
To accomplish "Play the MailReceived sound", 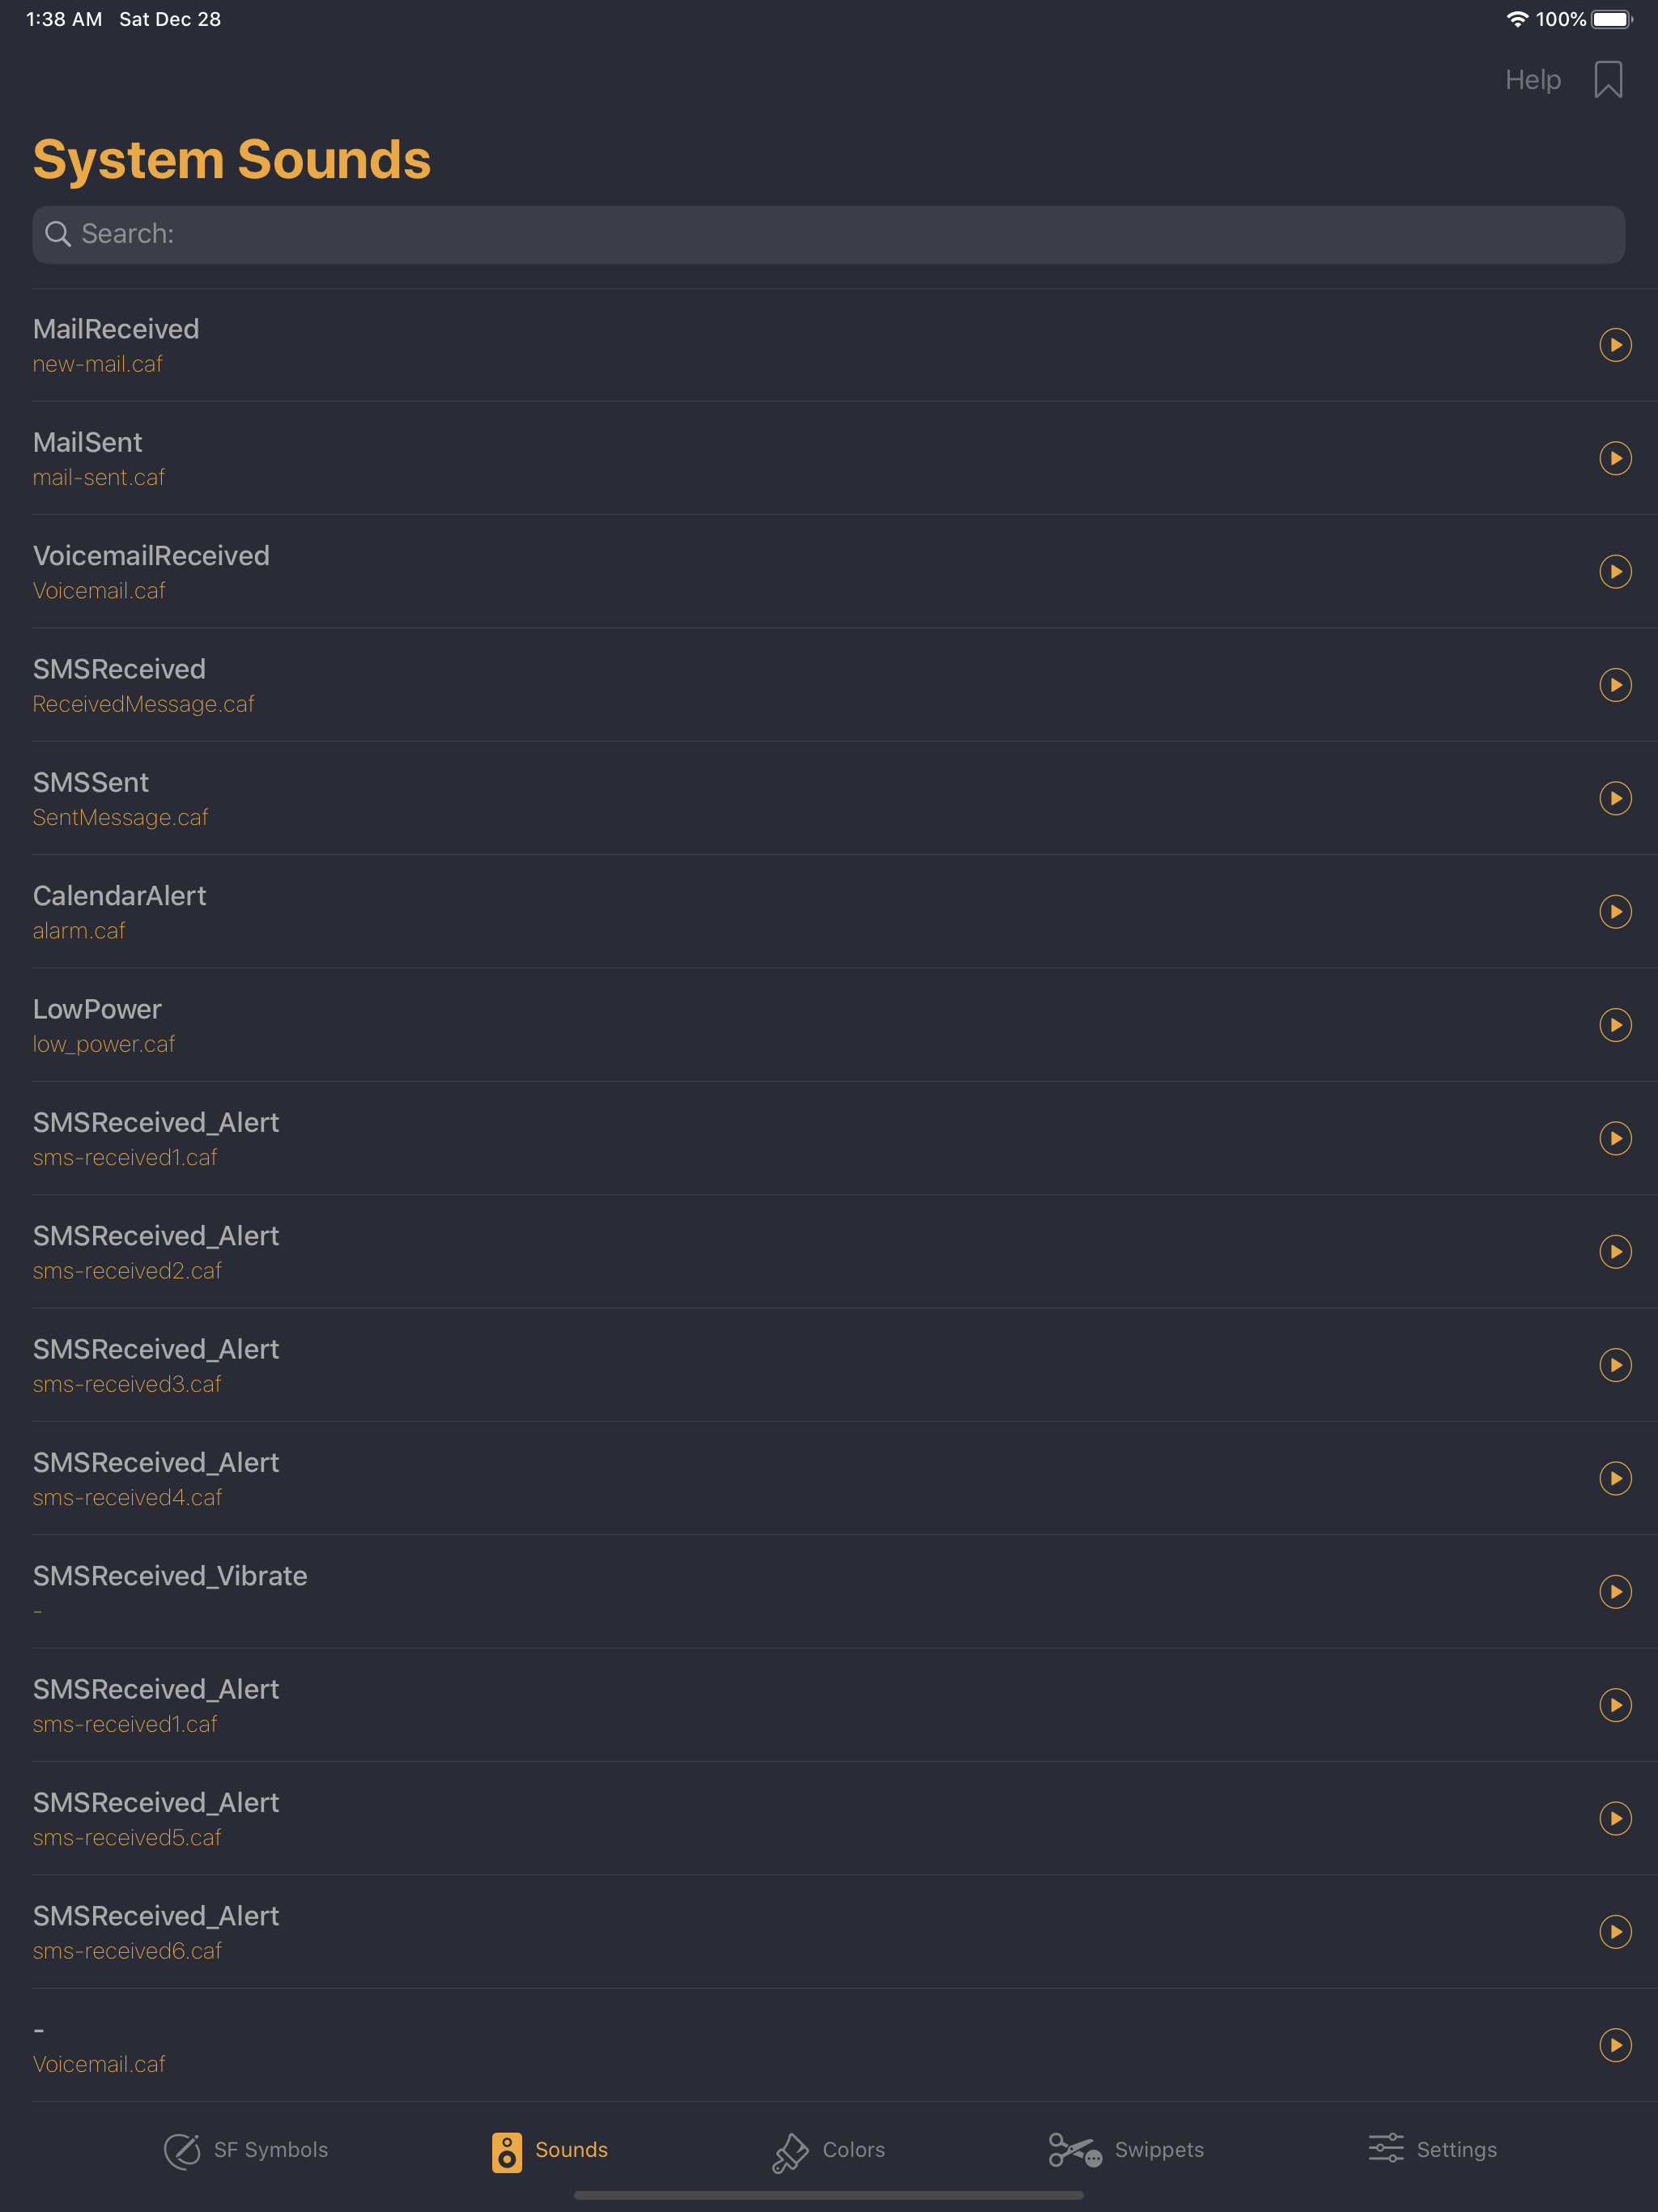I will (1615, 345).
